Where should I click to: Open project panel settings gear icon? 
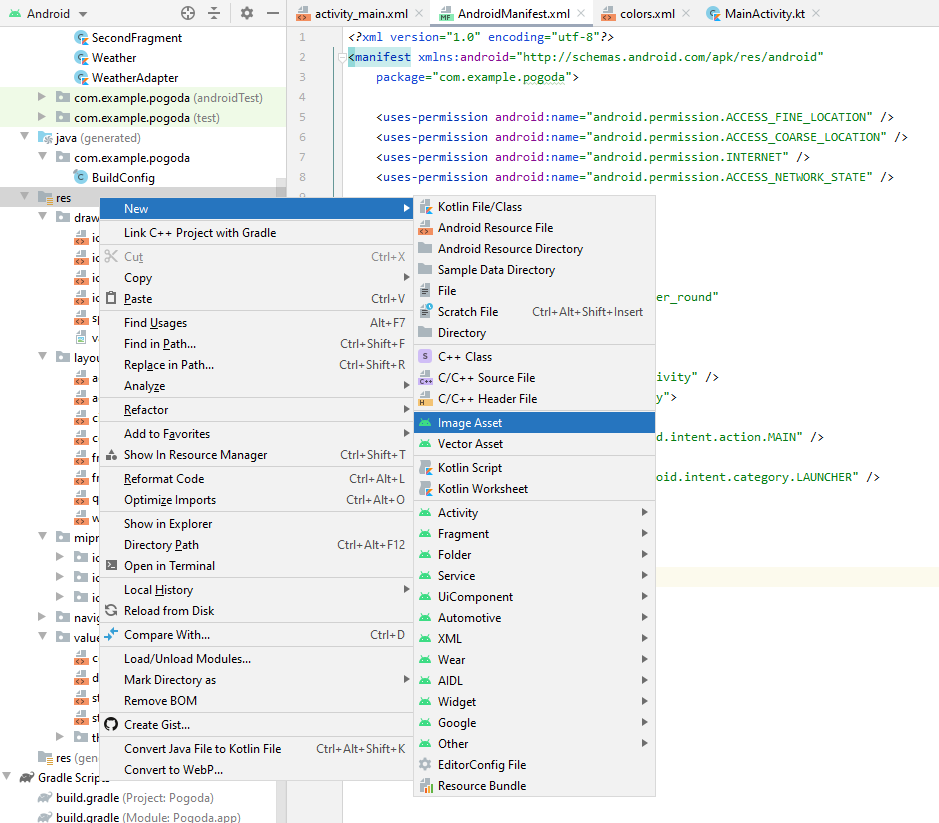tap(246, 13)
